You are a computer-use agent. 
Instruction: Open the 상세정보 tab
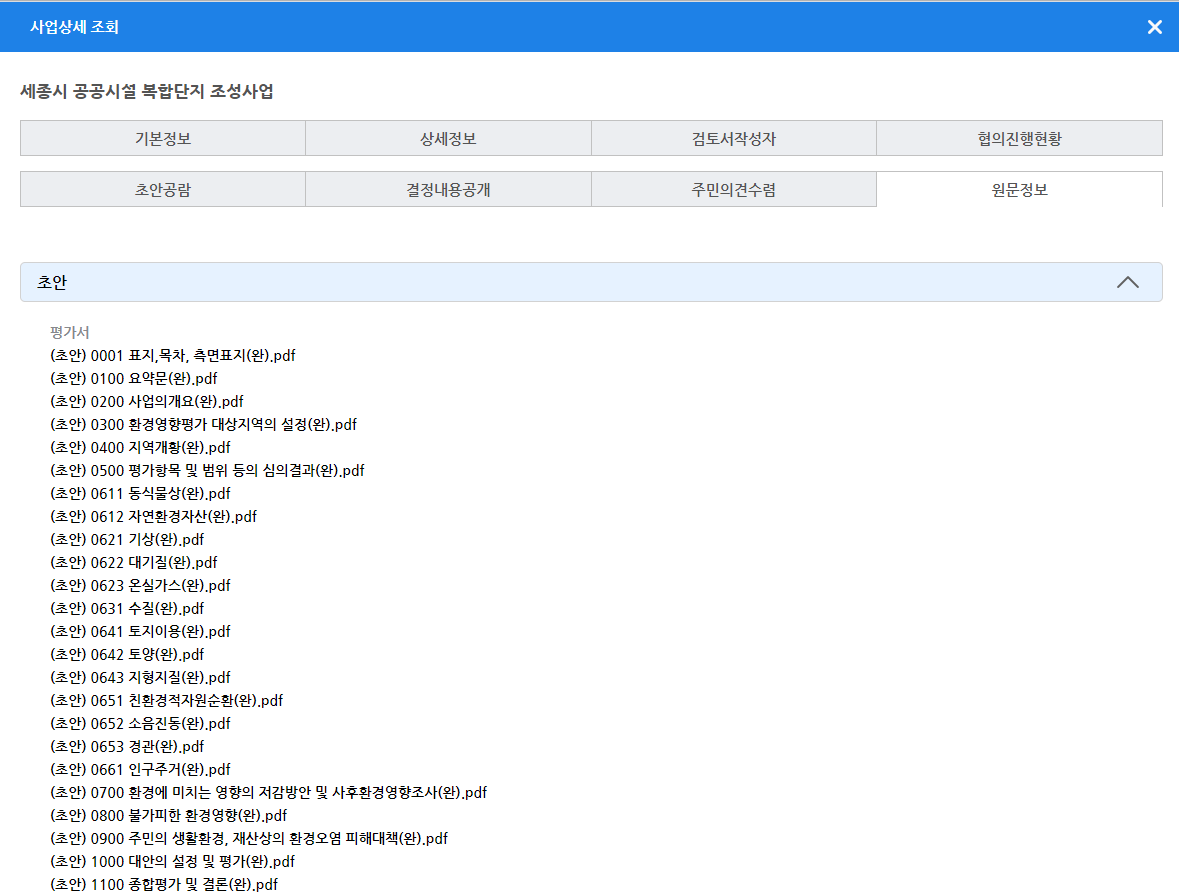[x=448, y=139]
